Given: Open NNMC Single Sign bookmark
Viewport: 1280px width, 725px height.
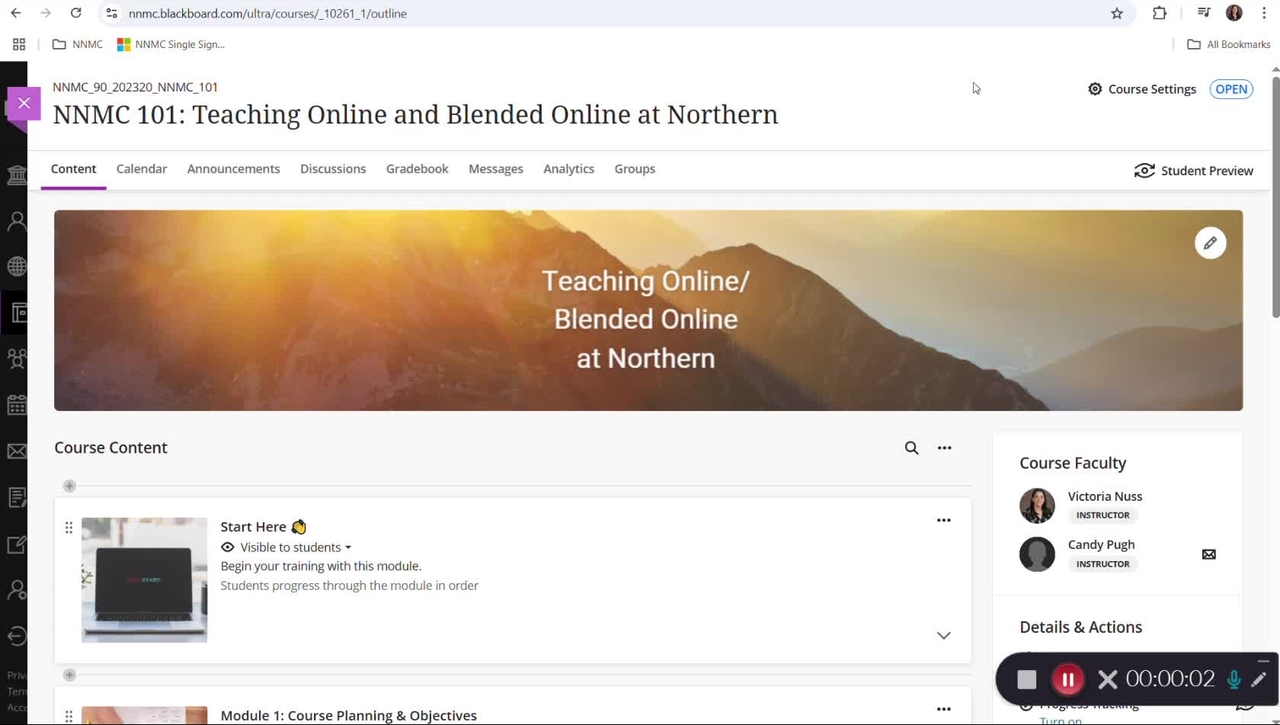Looking at the screenshot, I should click(x=171, y=44).
